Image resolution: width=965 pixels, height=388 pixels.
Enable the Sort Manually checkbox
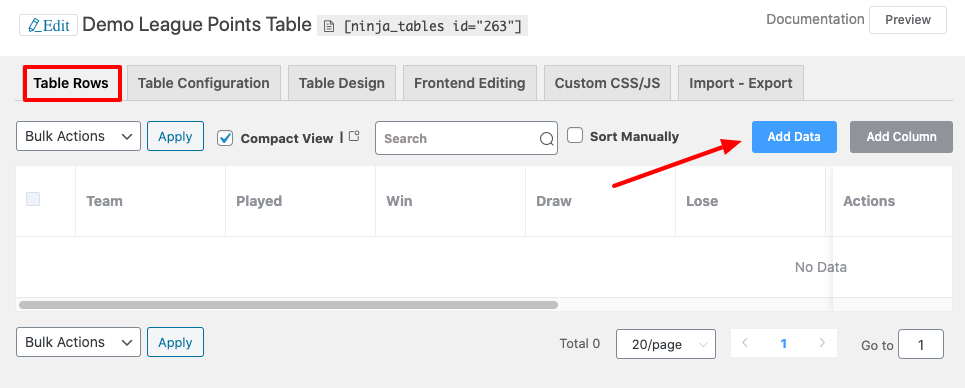point(575,135)
